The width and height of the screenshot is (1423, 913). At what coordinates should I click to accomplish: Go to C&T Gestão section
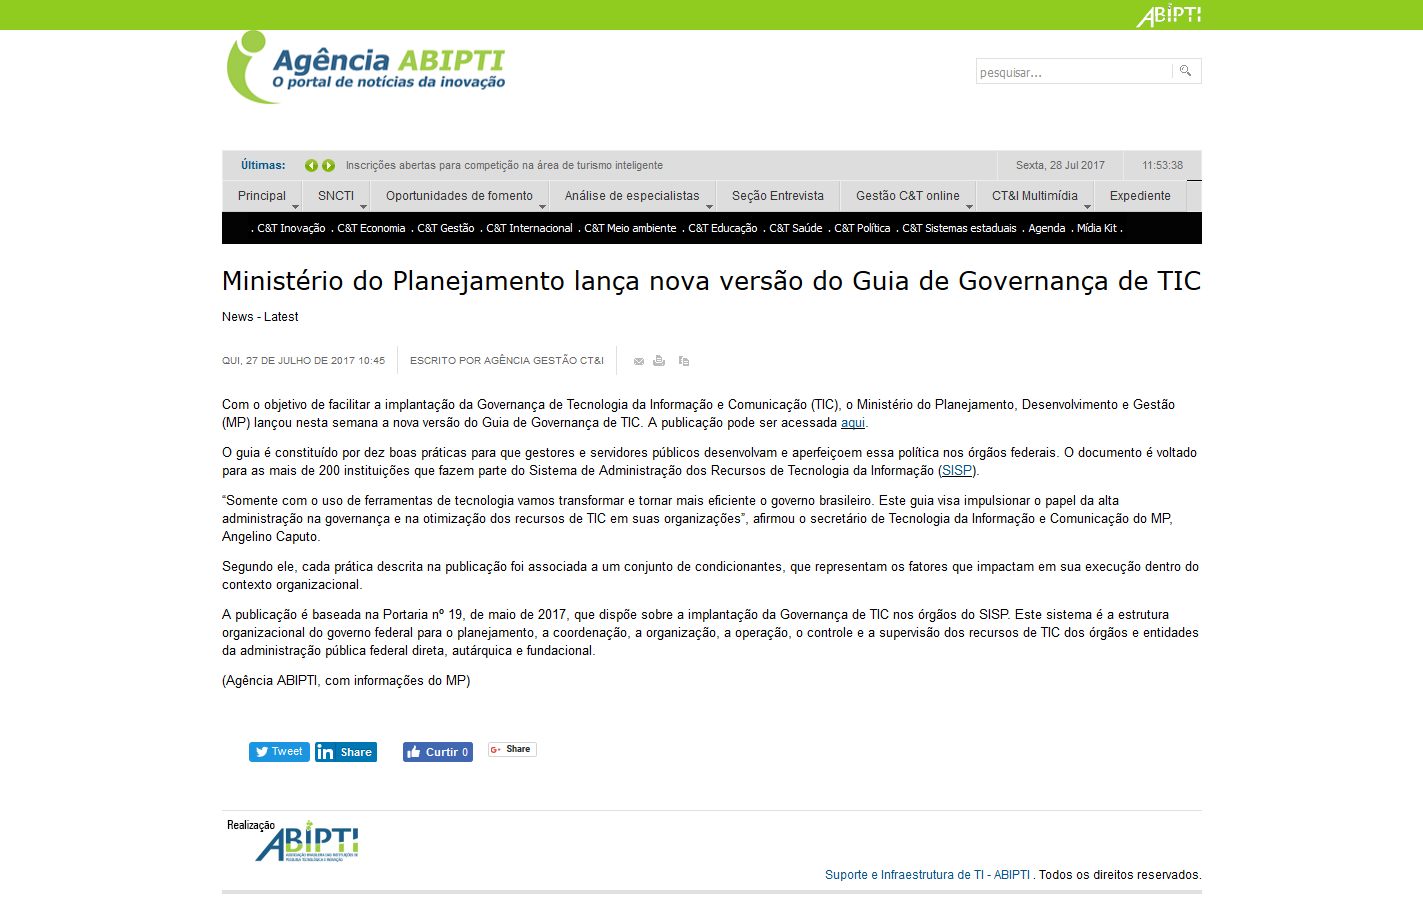446,228
